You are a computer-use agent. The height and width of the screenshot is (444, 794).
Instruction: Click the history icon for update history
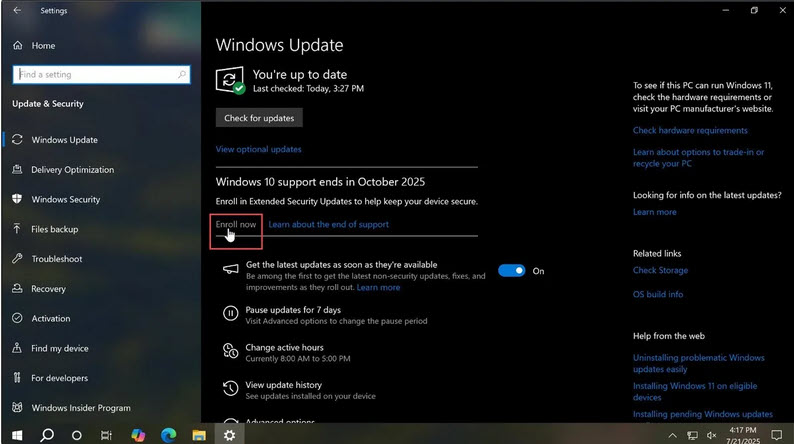(x=230, y=388)
